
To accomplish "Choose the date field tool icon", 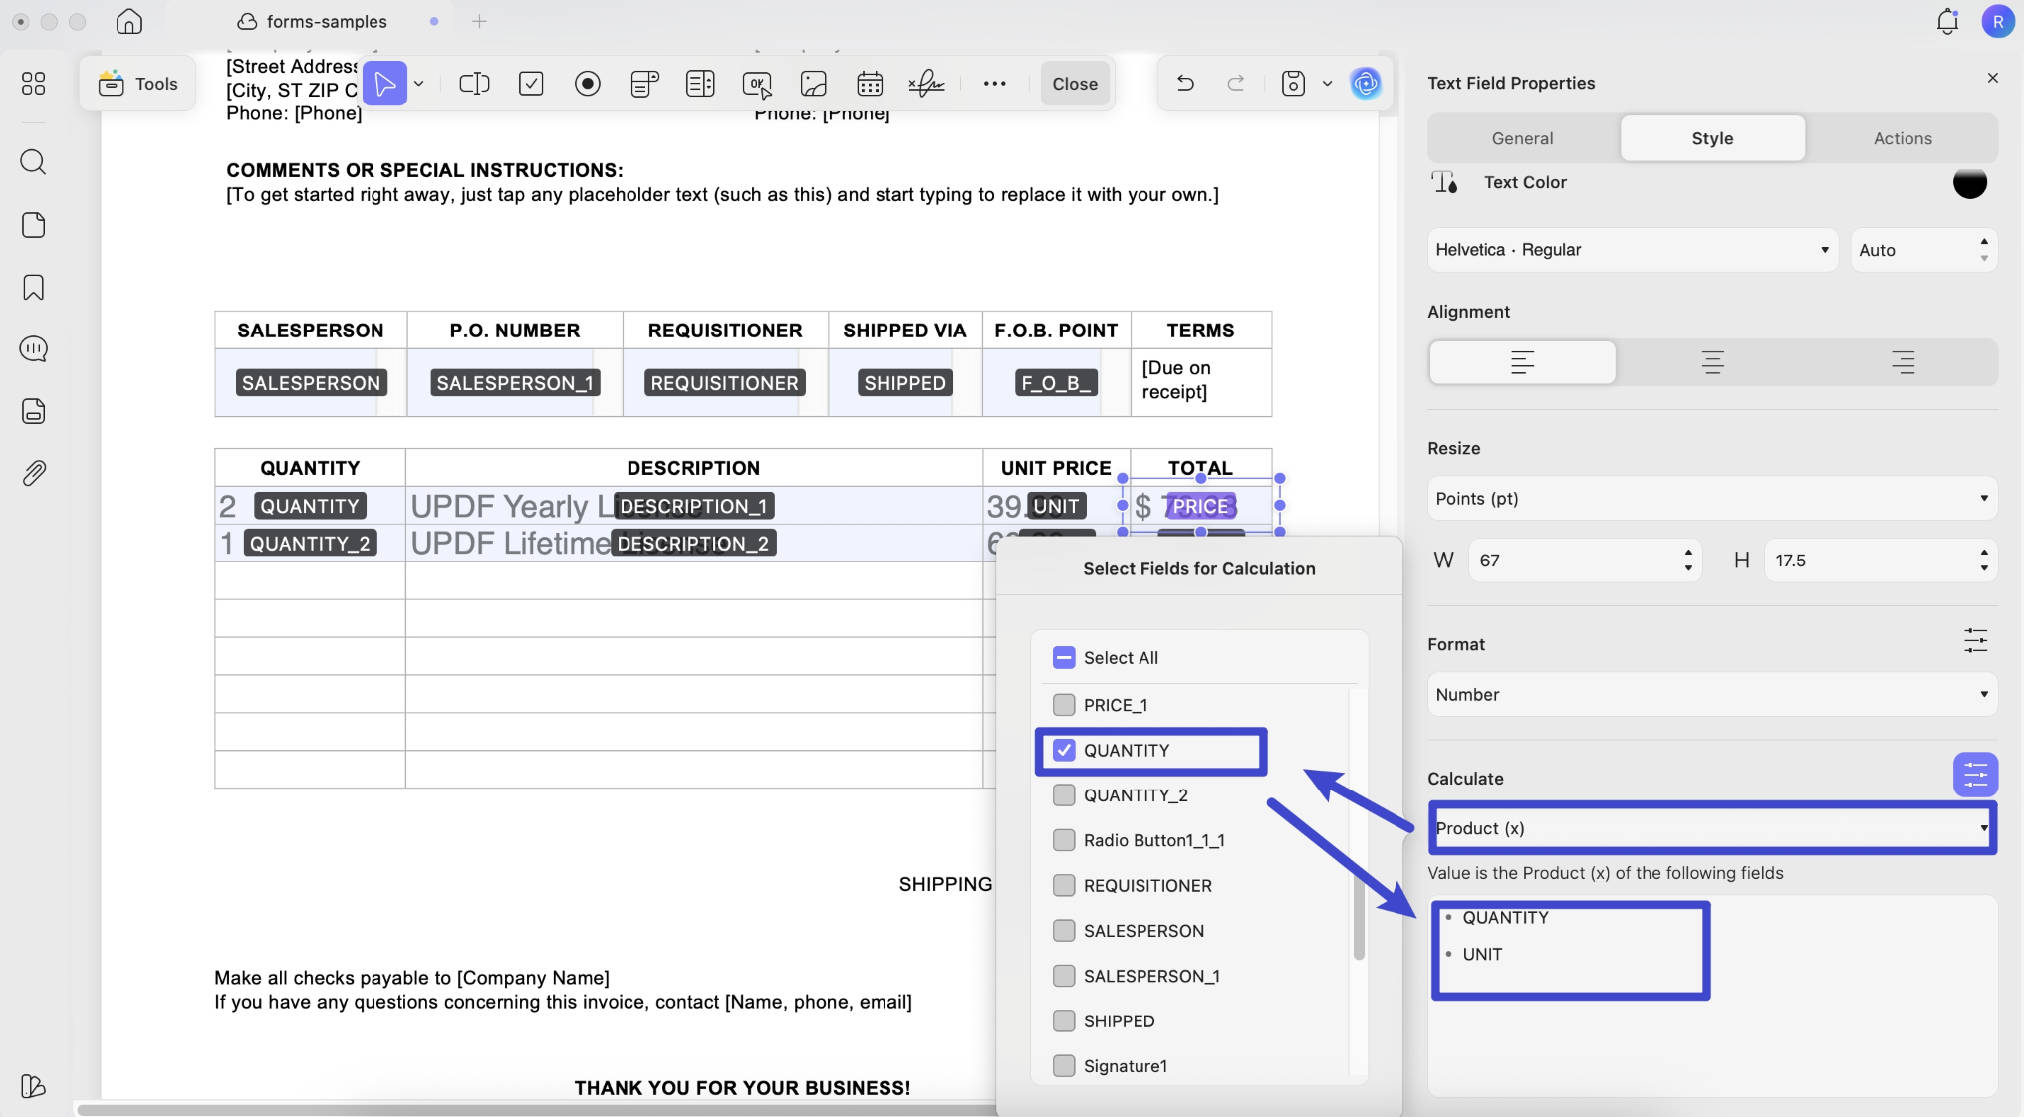I will 870,84.
